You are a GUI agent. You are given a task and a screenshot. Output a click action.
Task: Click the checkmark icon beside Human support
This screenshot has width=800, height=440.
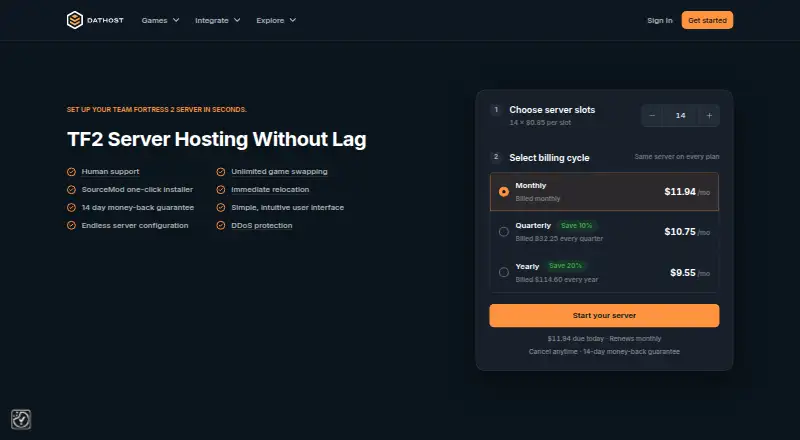[71, 172]
